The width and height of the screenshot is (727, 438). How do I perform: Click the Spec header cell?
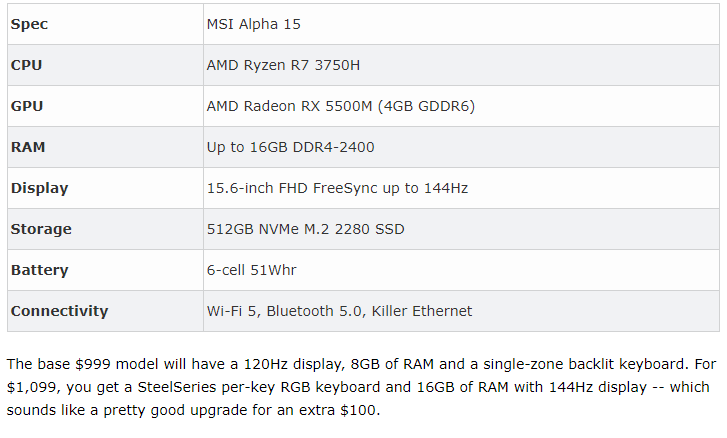tap(105, 24)
